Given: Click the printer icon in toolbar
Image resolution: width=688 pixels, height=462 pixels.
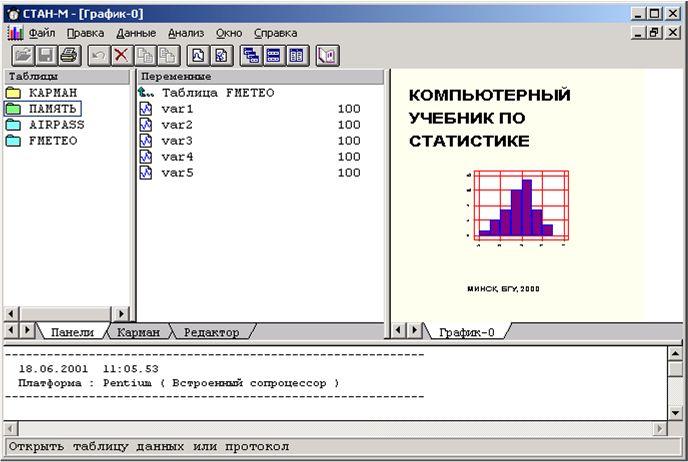Looking at the screenshot, I should coord(68,56).
